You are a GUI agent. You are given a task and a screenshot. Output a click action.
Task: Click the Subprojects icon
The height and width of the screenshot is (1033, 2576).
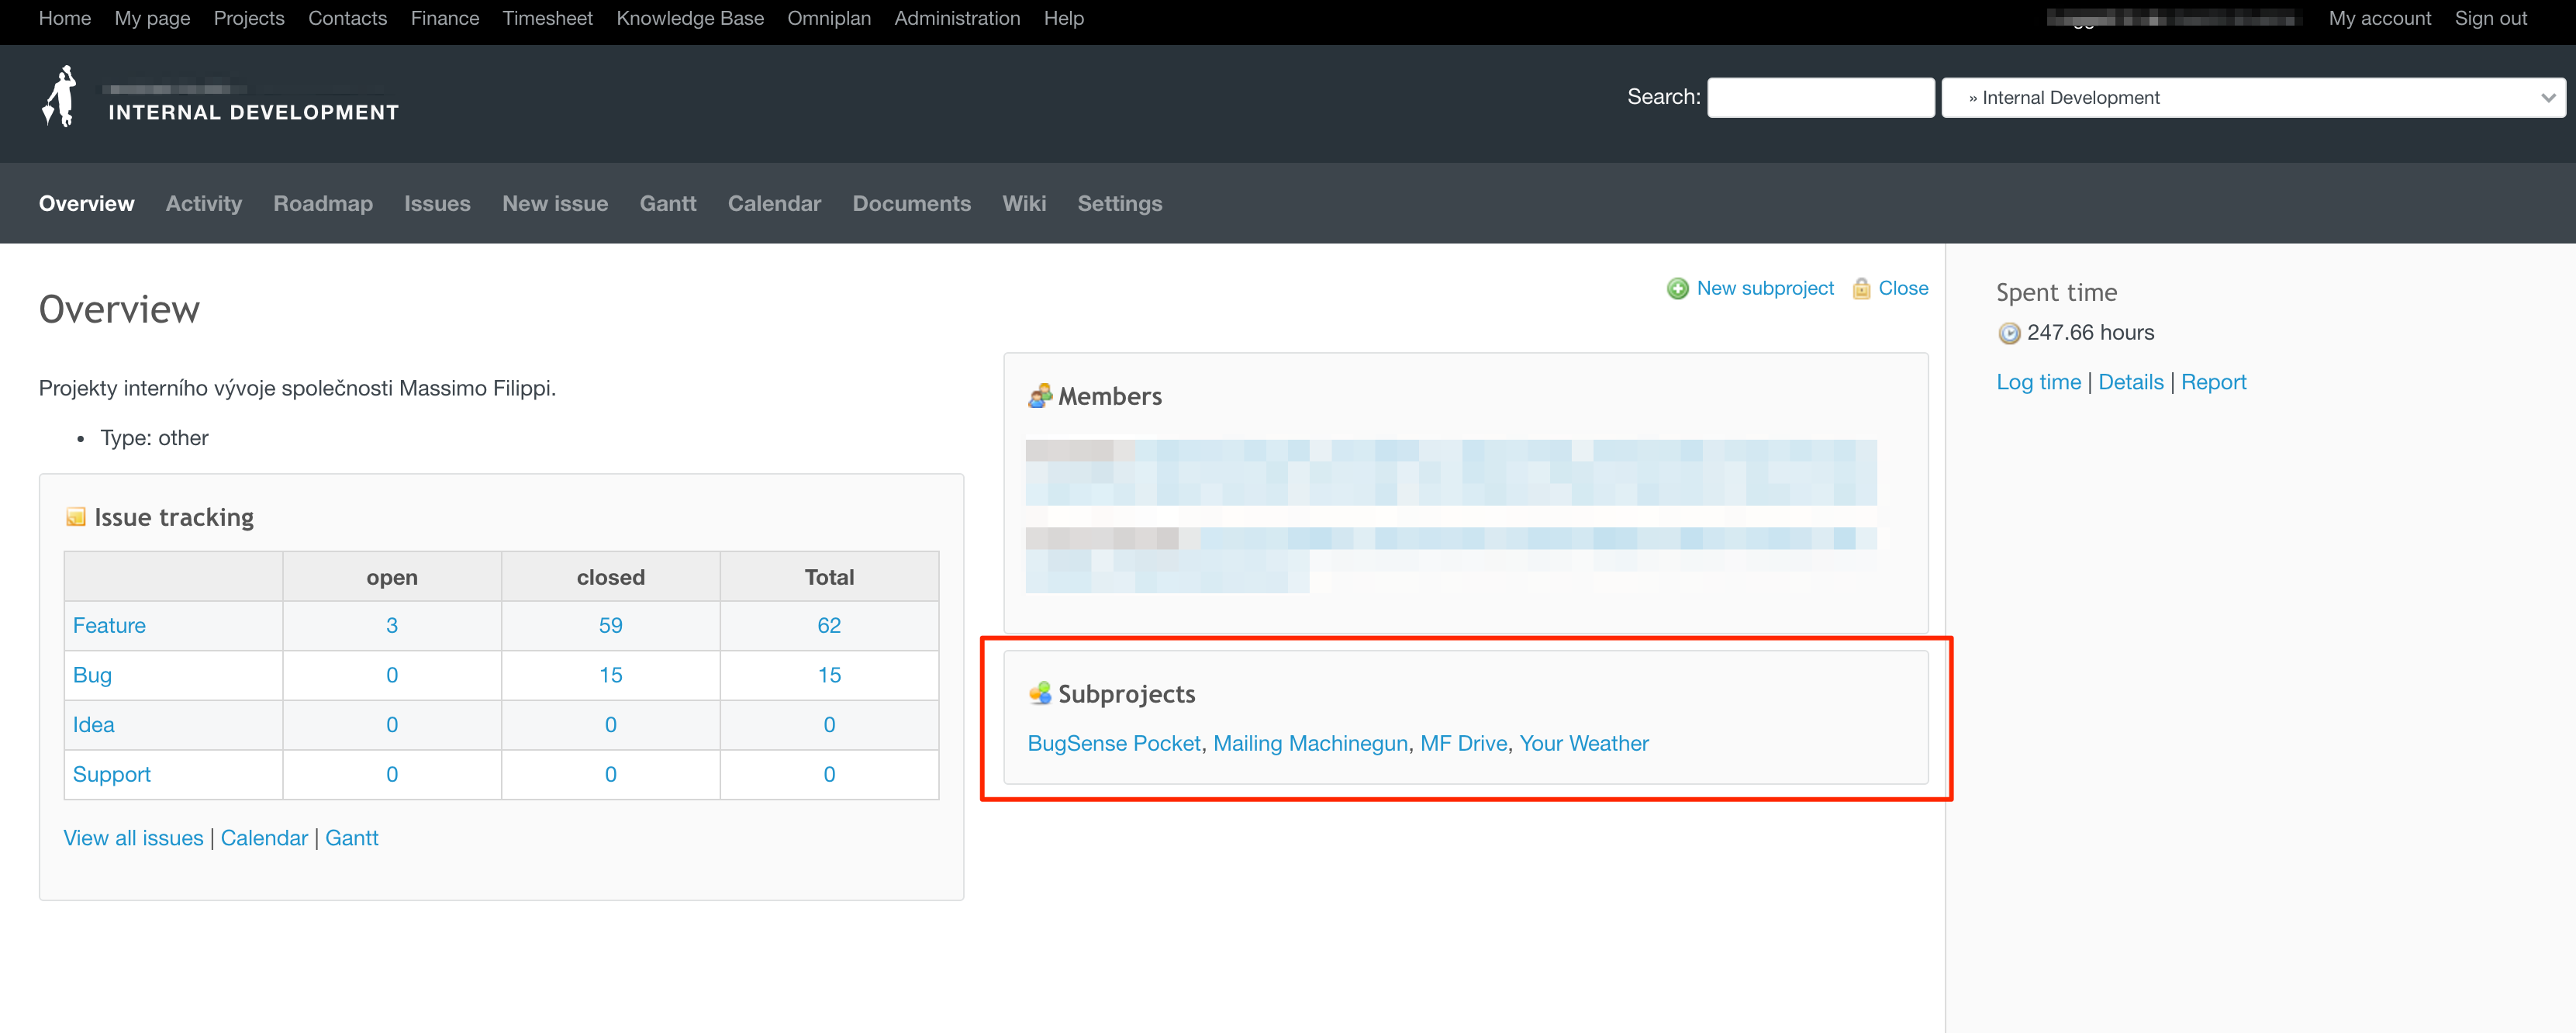[1039, 693]
